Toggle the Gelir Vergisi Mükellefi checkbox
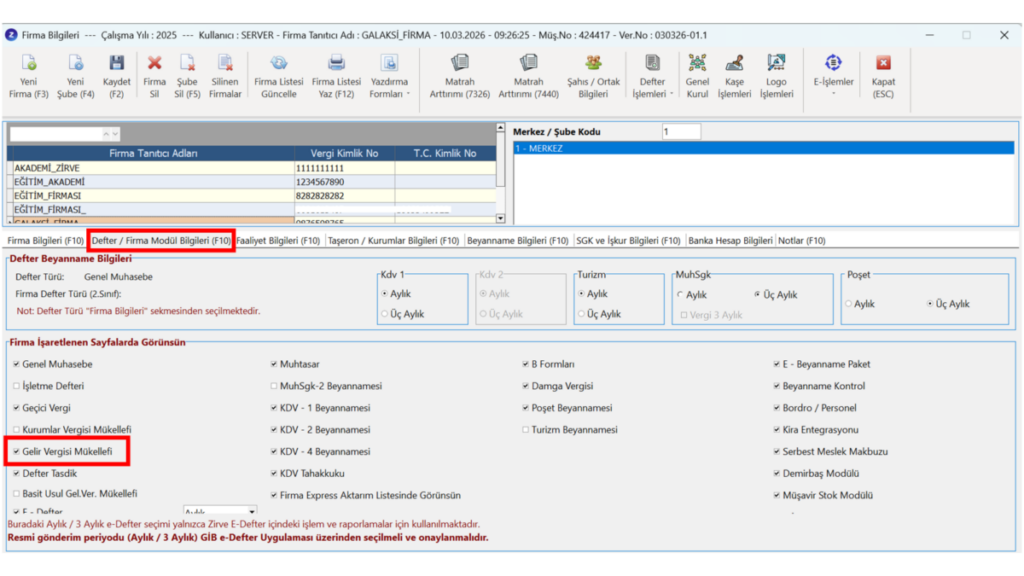1024x576 pixels. click(16, 451)
